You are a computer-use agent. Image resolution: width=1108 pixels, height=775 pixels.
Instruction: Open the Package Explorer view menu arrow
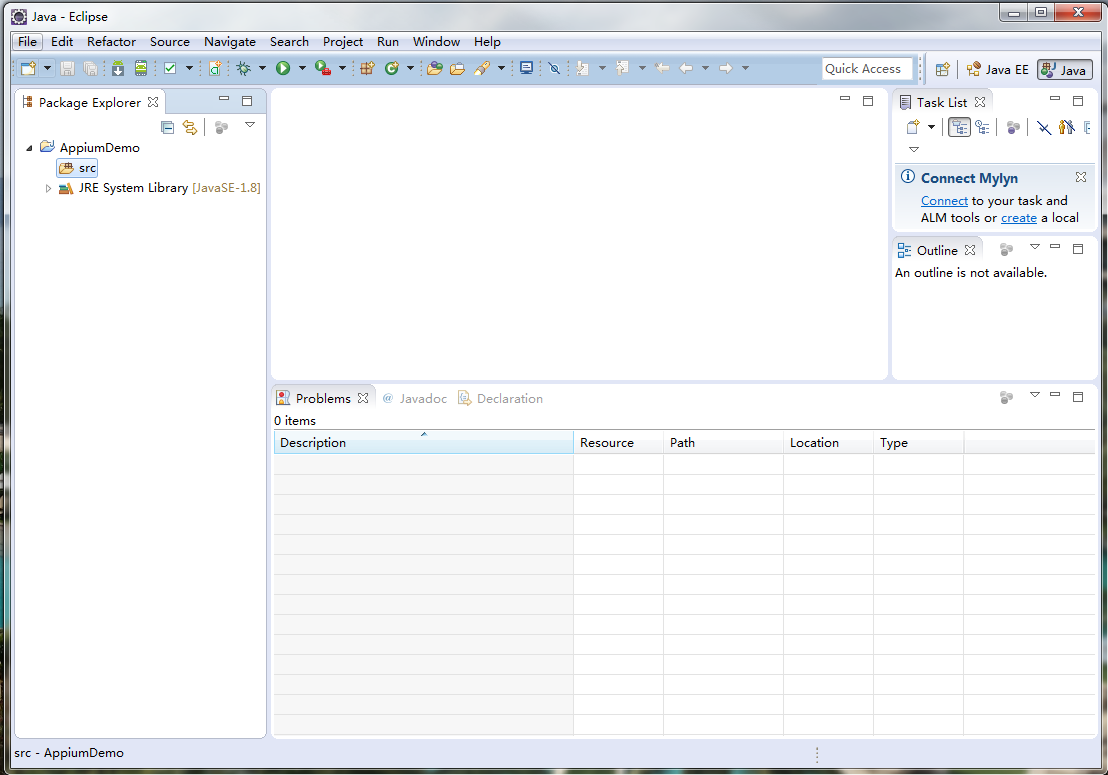(249, 124)
